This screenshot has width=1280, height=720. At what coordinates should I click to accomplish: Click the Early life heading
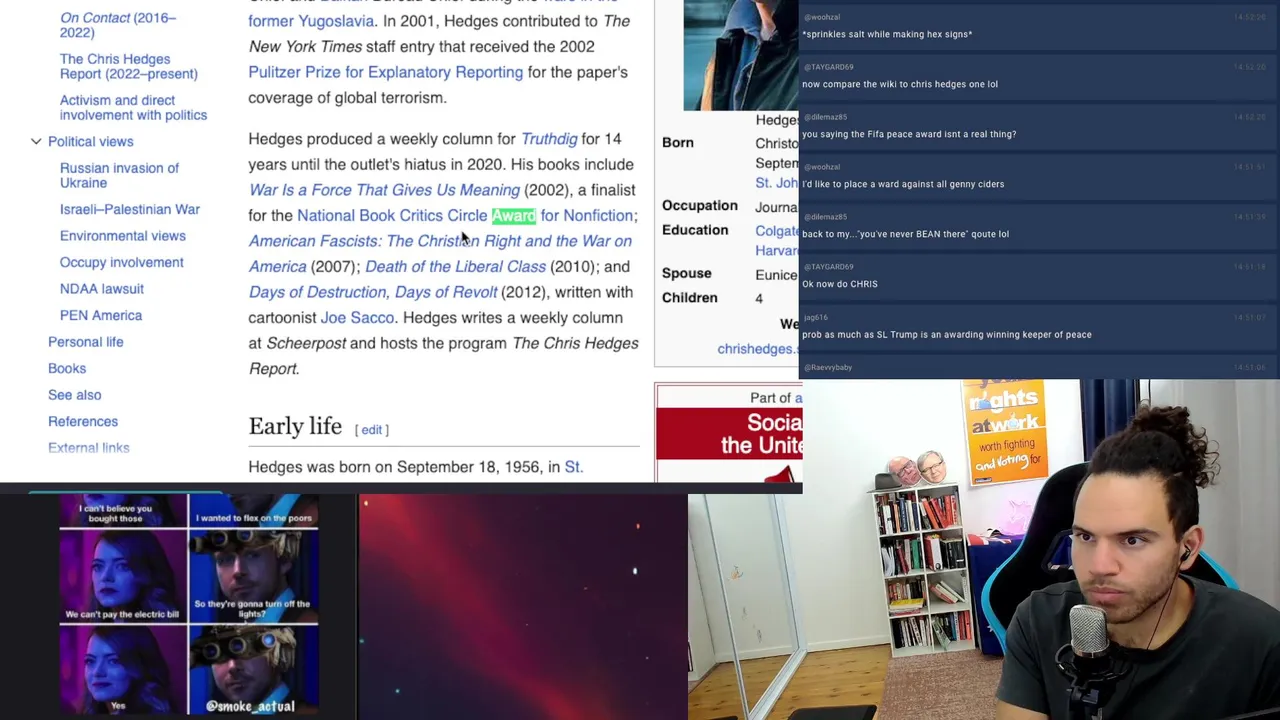295,426
